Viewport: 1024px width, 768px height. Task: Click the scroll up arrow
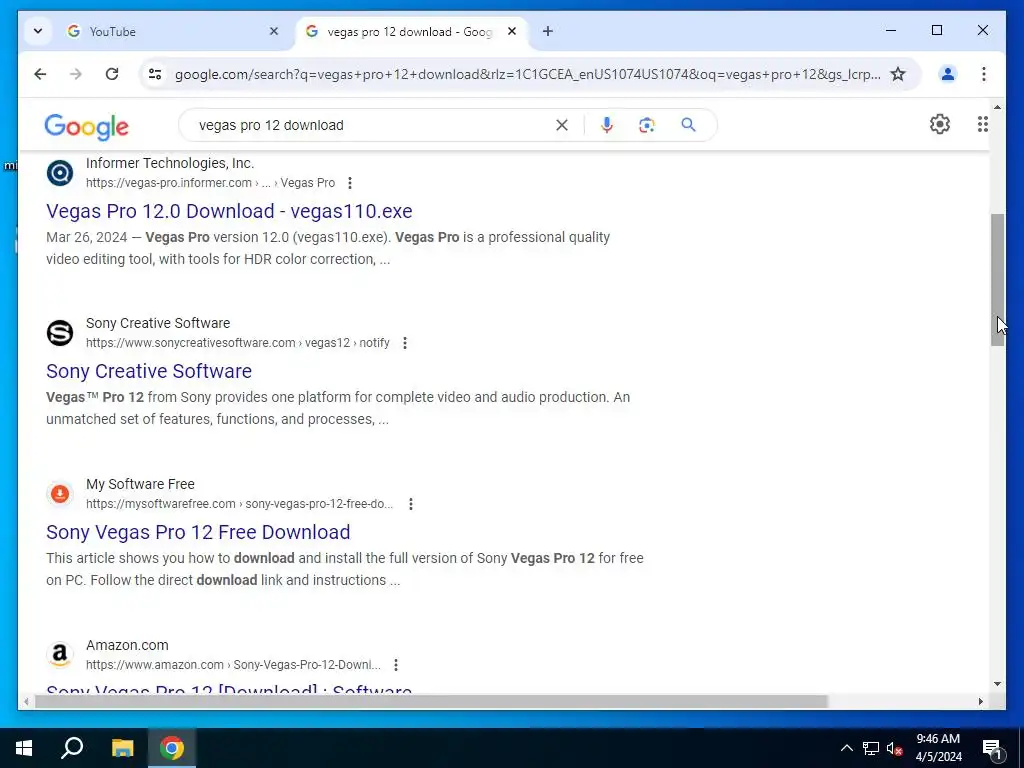997,107
